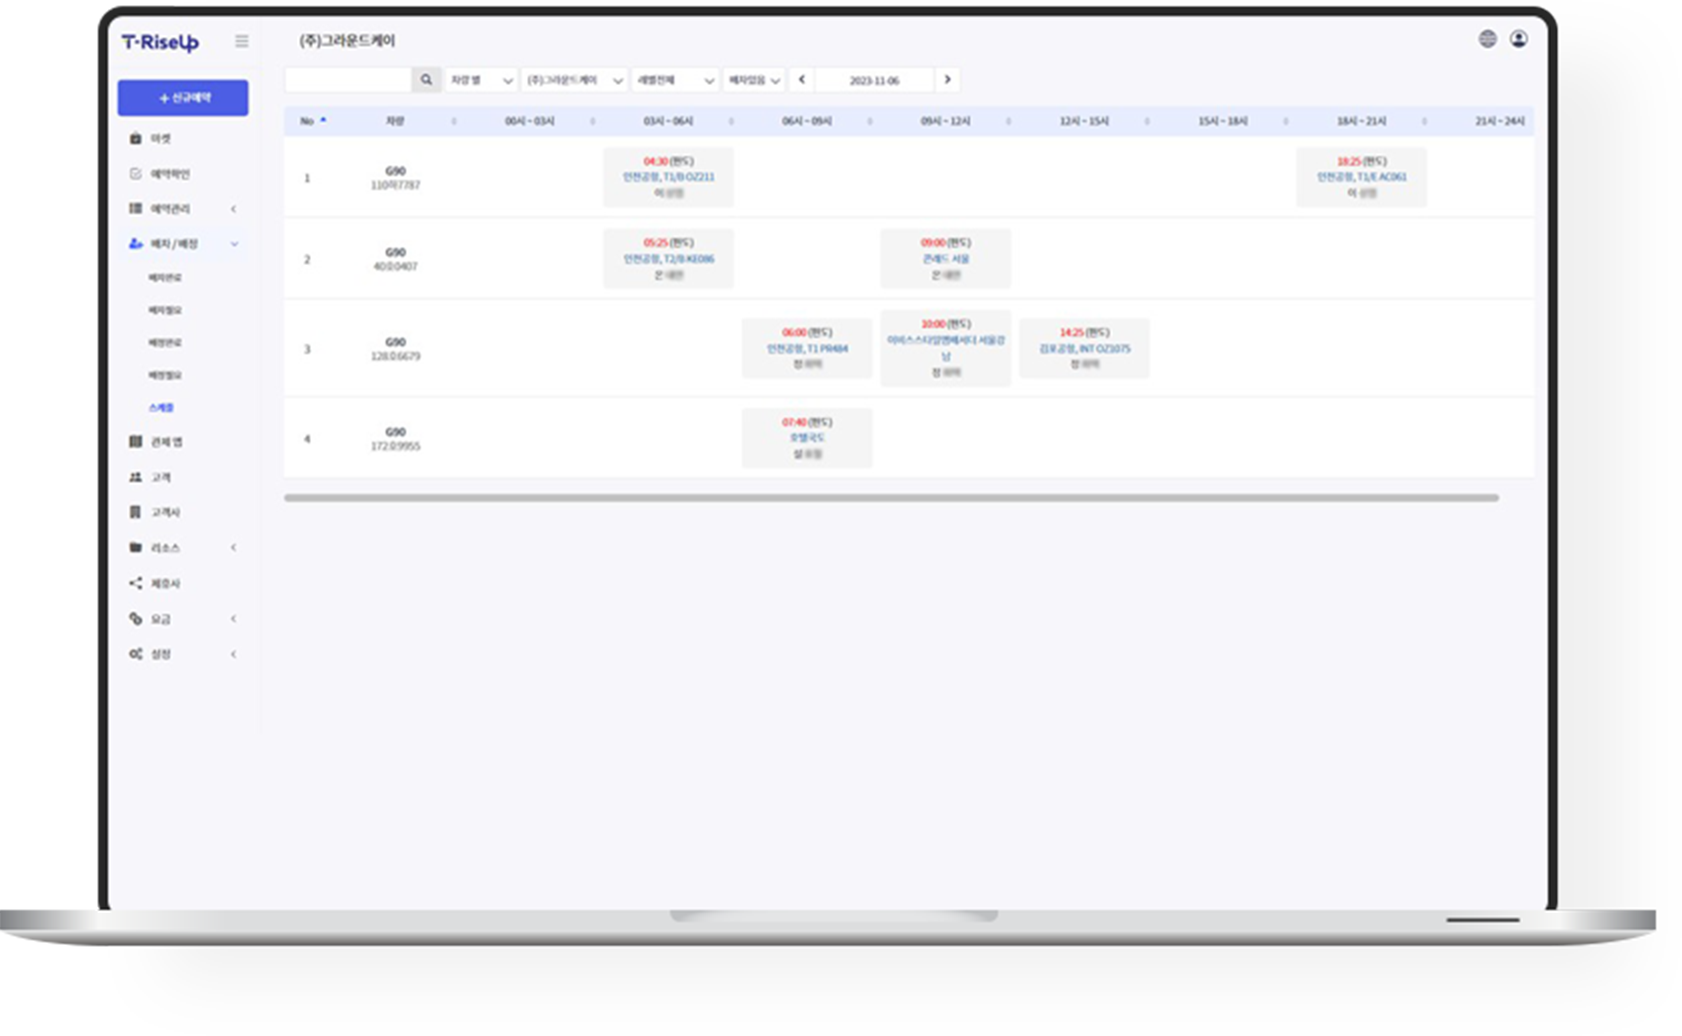Click the 고객 people icon in sidebar
The image size is (1682, 1036).
click(135, 477)
